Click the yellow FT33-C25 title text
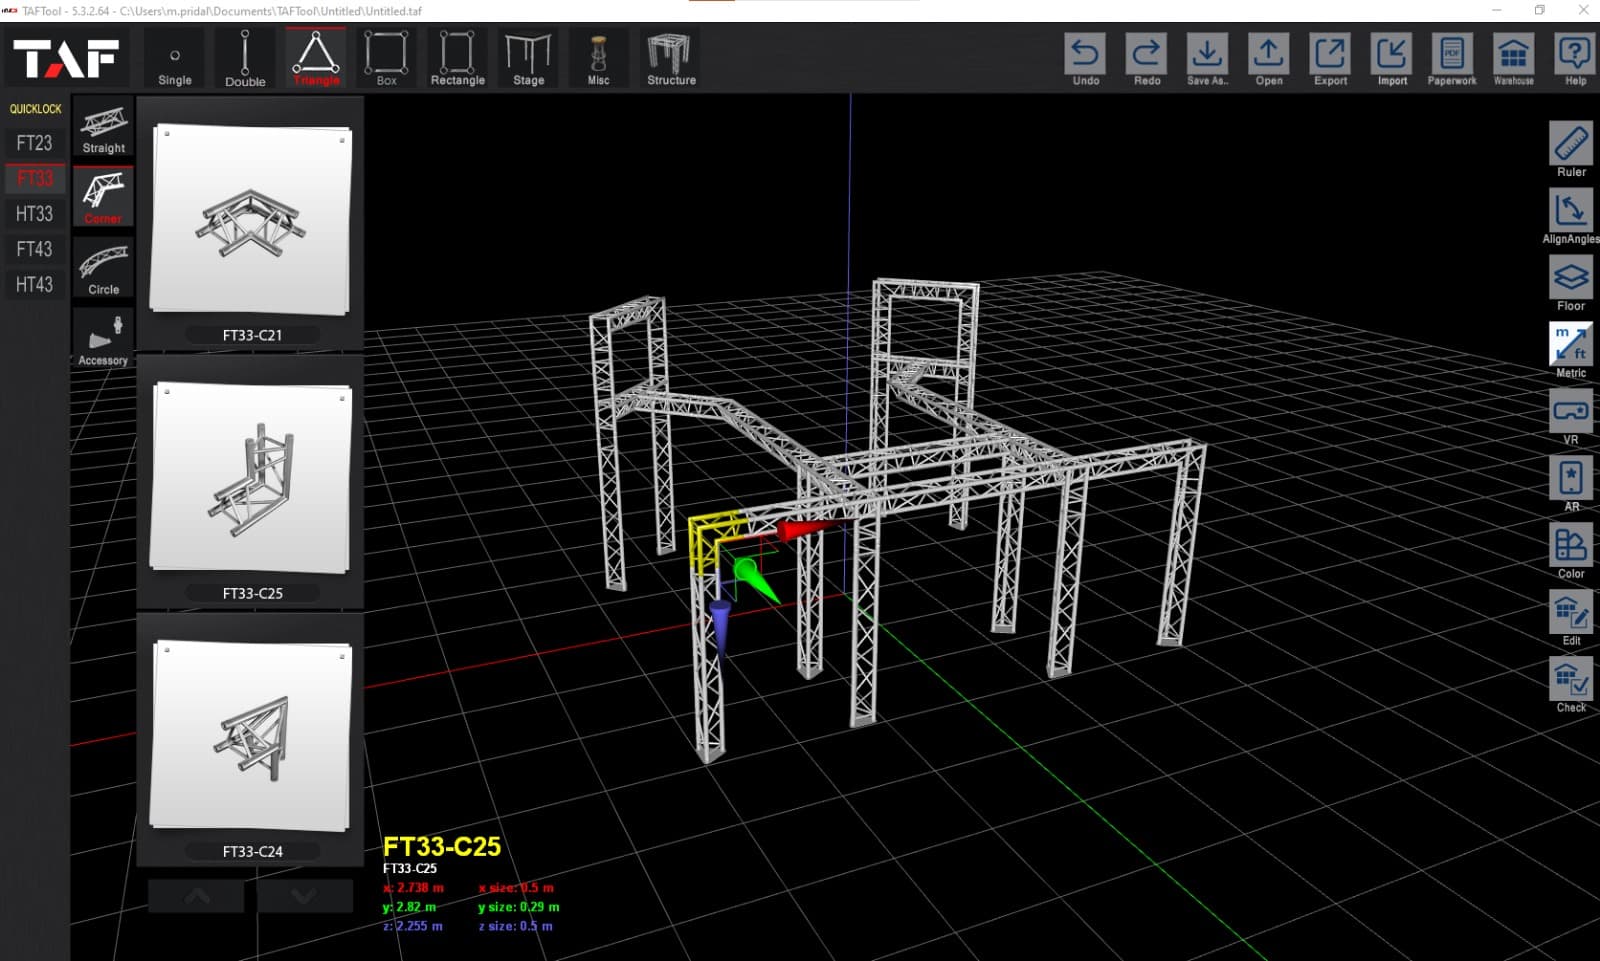The height and width of the screenshot is (961, 1600). click(442, 846)
